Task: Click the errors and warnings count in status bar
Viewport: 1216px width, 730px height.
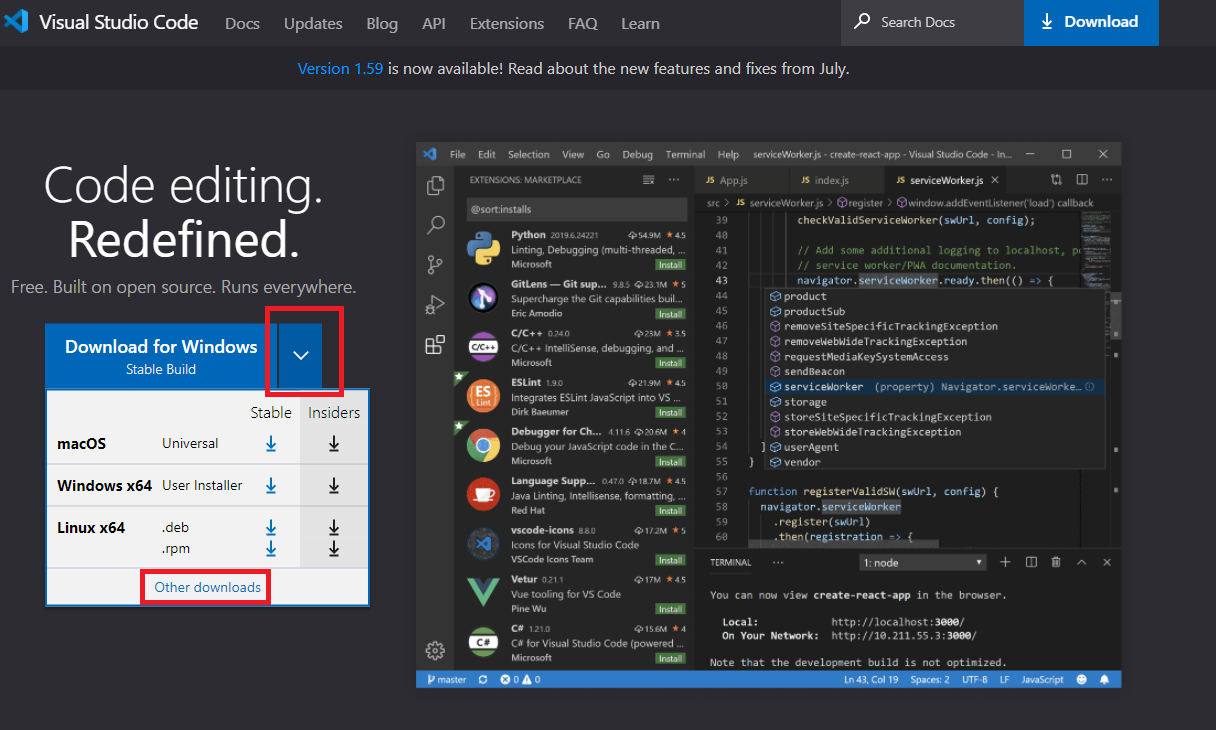Action: coord(520,679)
